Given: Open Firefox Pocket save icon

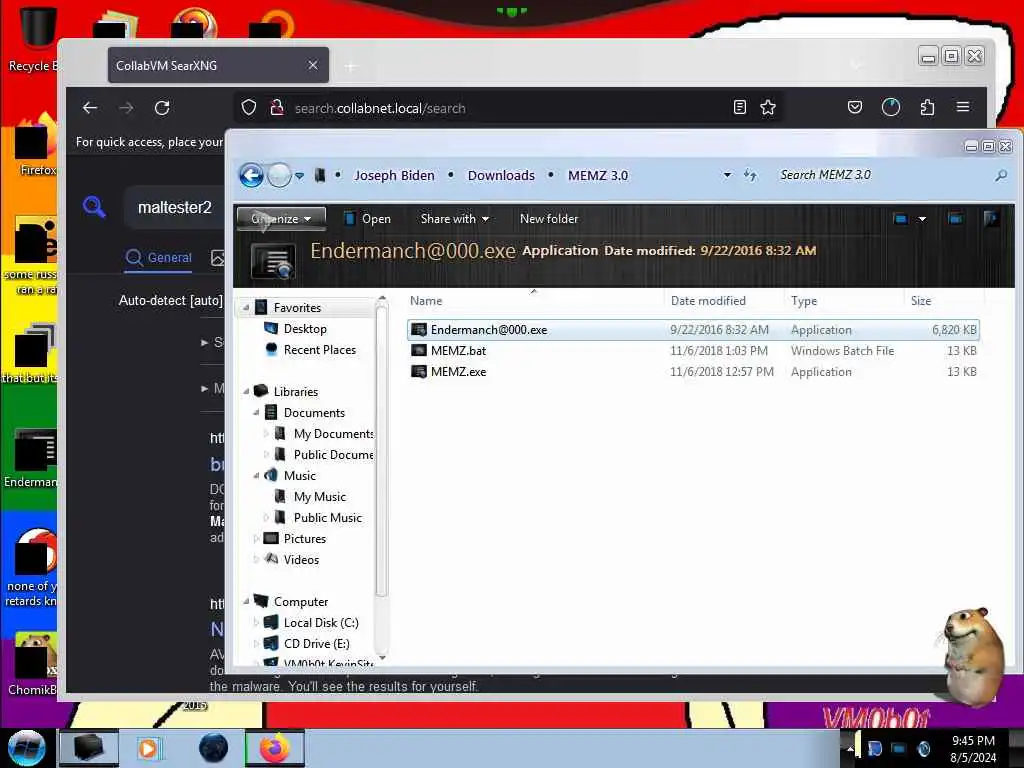Looking at the screenshot, I should click(855, 107).
